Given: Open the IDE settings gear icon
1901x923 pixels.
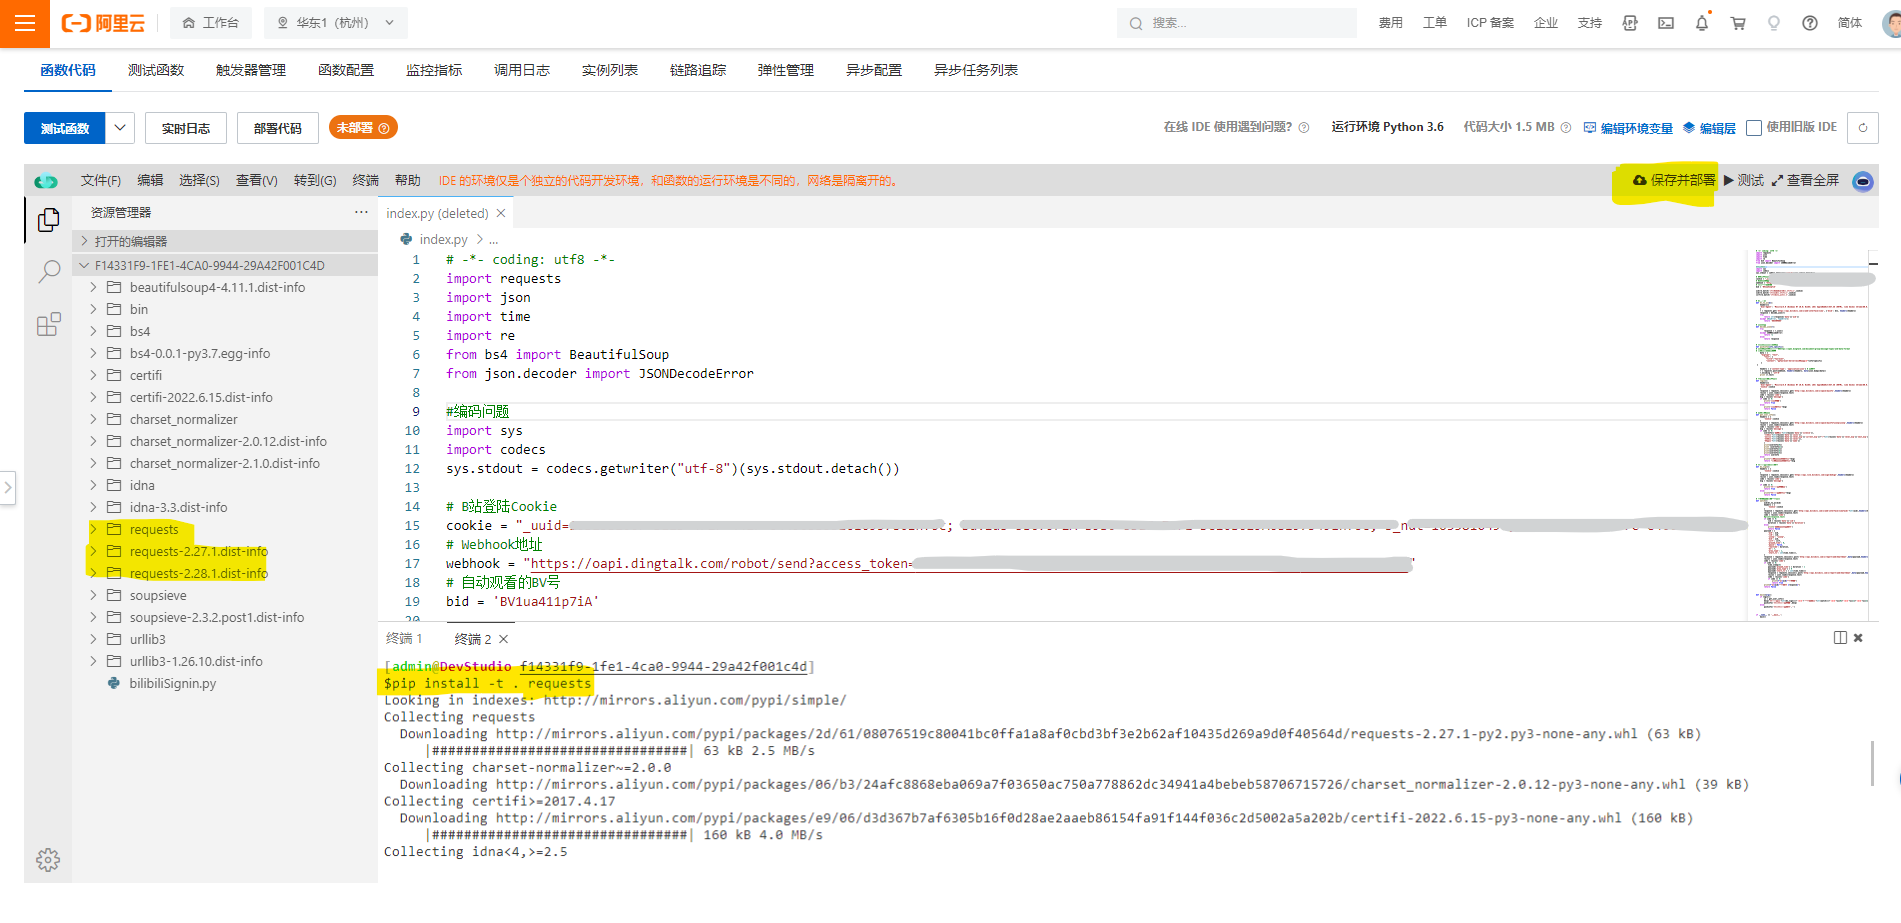Looking at the screenshot, I should (48, 860).
